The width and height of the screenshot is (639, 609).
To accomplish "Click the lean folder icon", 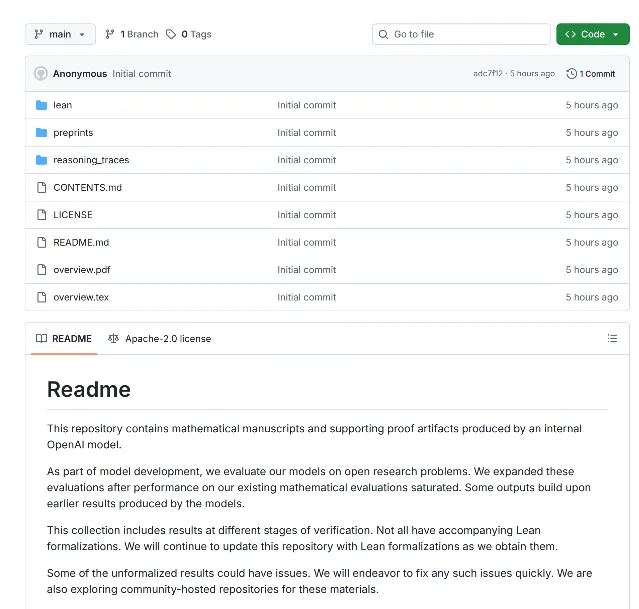I will [x=41, y=105].
